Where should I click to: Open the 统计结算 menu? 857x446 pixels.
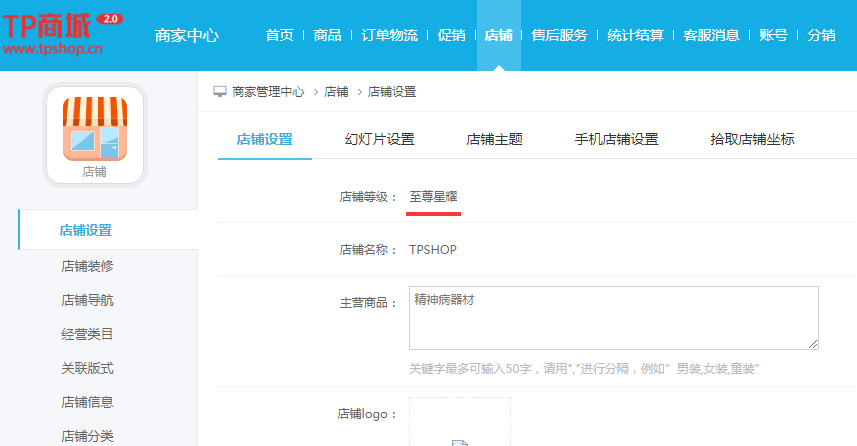(635, 36)
